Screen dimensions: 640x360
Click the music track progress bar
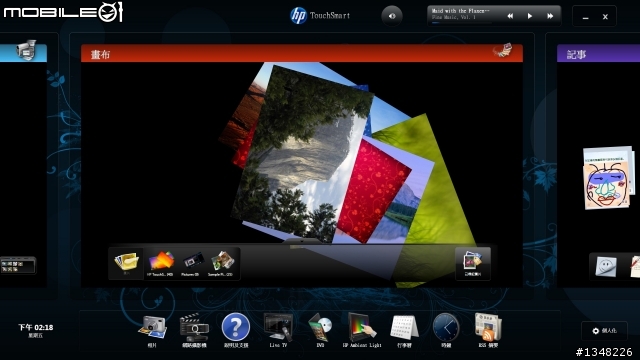[x=461, y=23]
